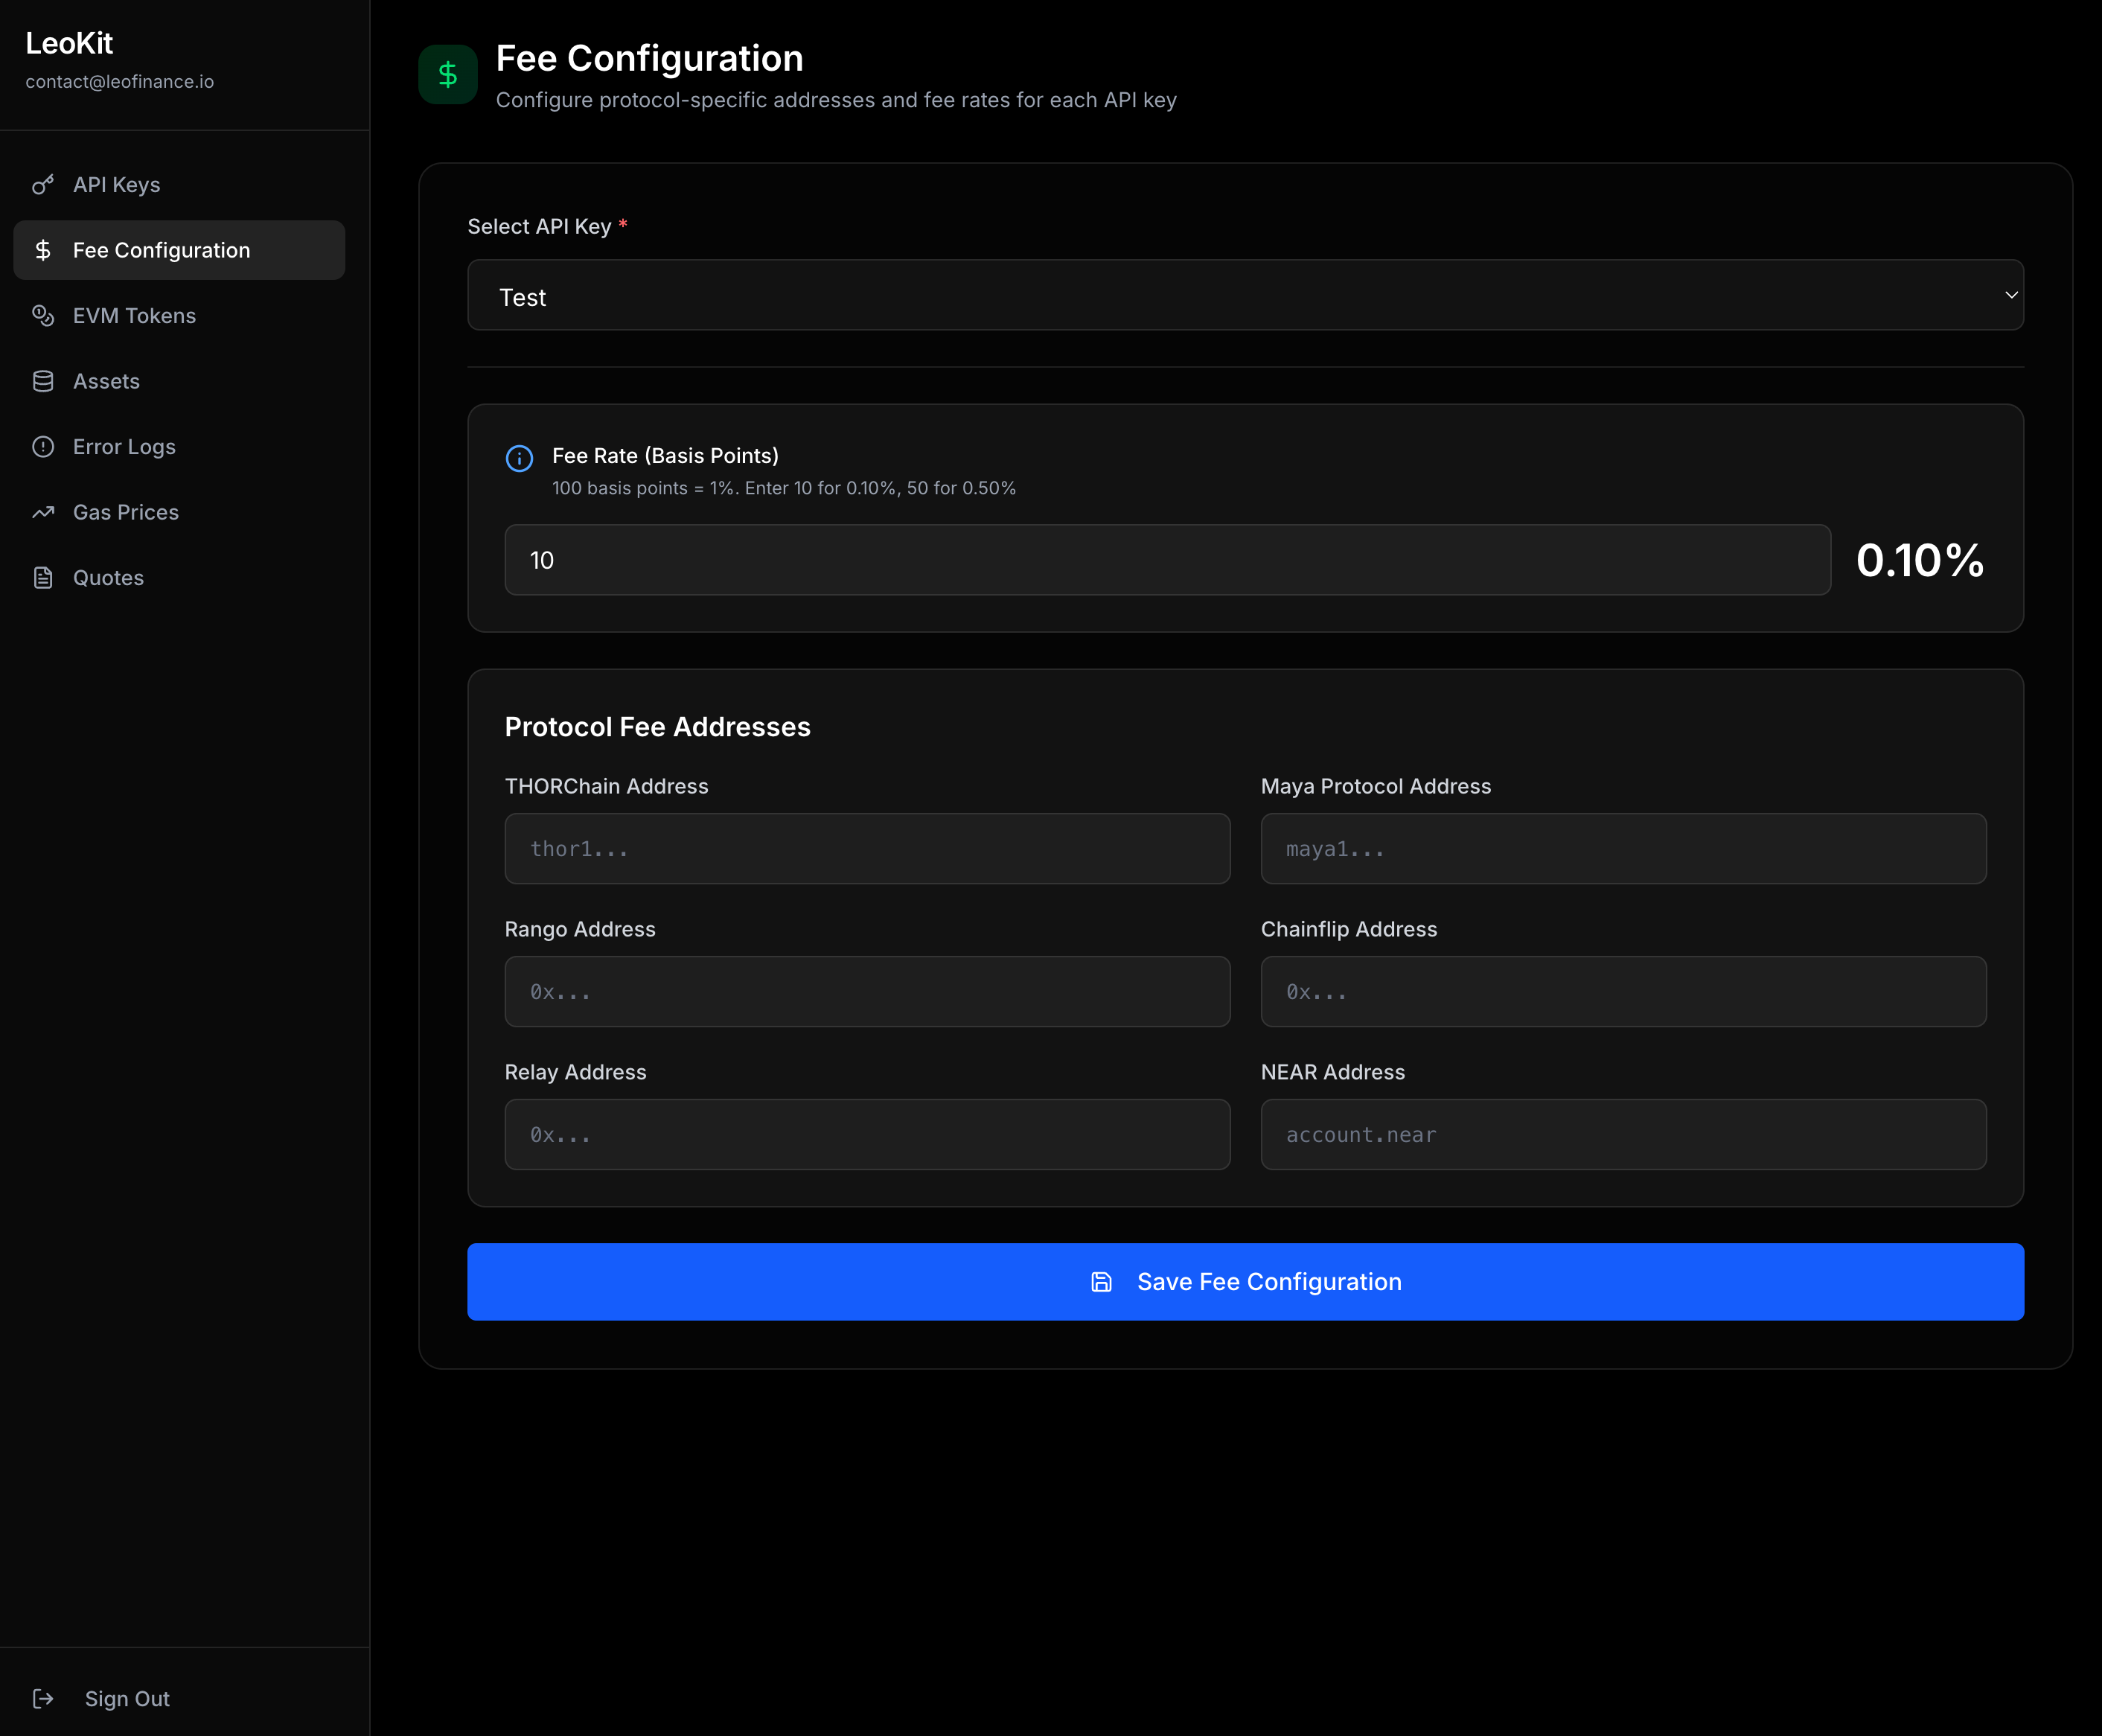Go to the Error Logs page

point(124,447)
